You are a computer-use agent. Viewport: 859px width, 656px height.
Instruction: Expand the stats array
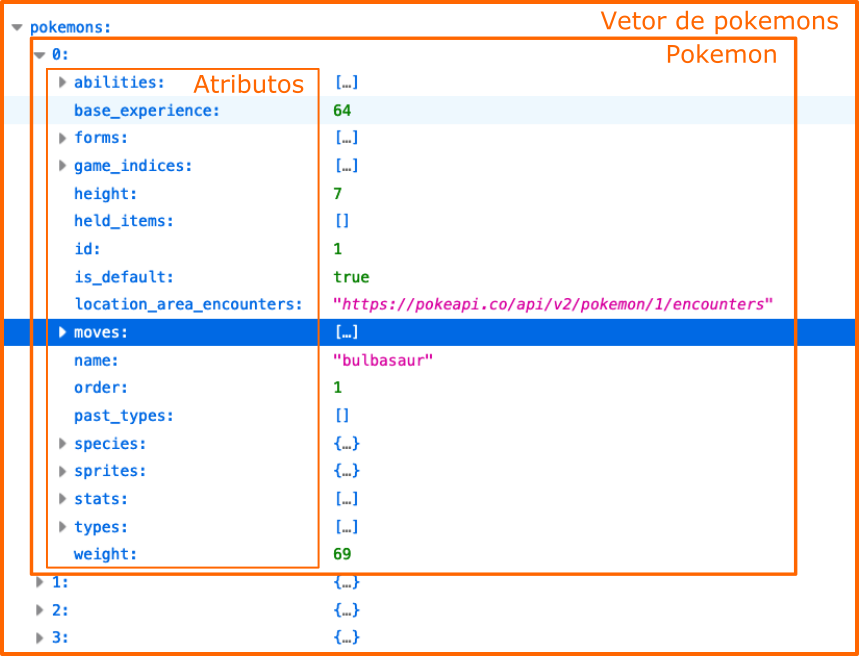[62, 499]
